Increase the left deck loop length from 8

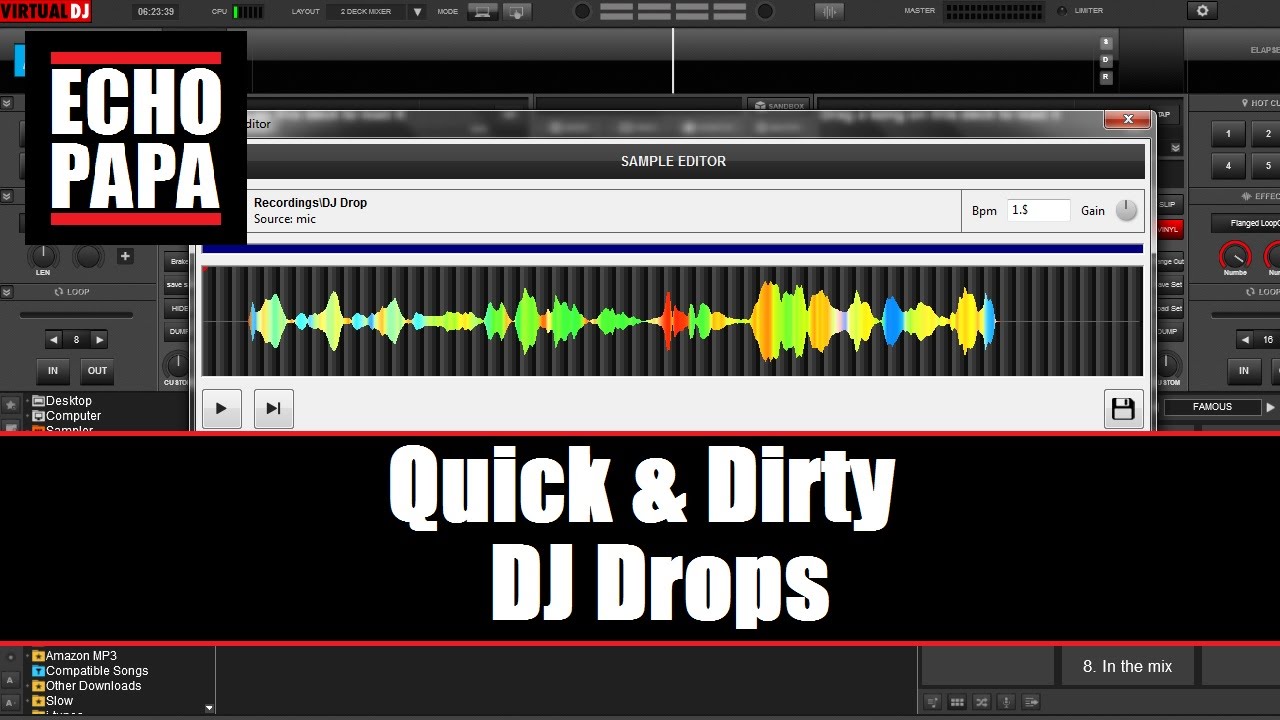[99, 340]
